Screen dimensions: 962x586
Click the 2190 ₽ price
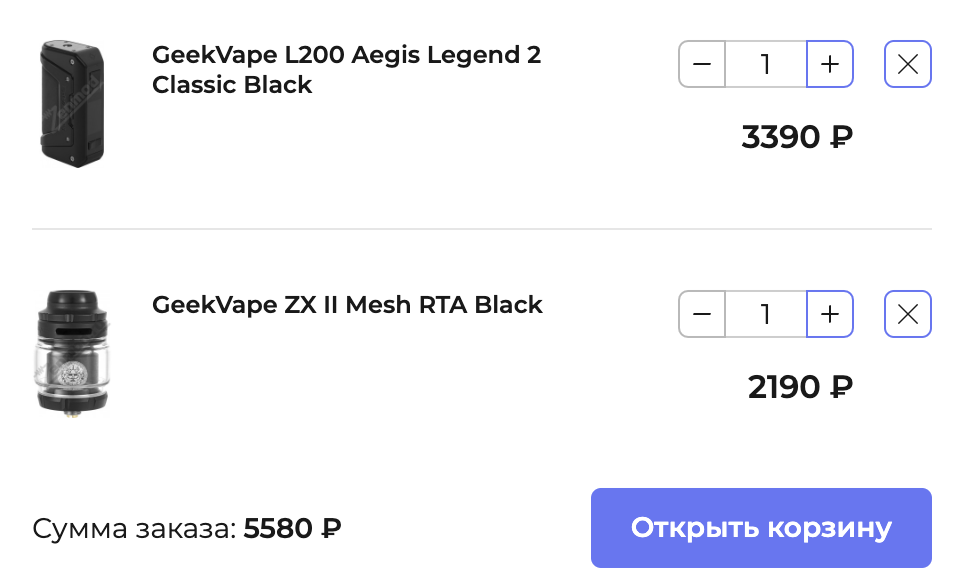tap(800, 387)
